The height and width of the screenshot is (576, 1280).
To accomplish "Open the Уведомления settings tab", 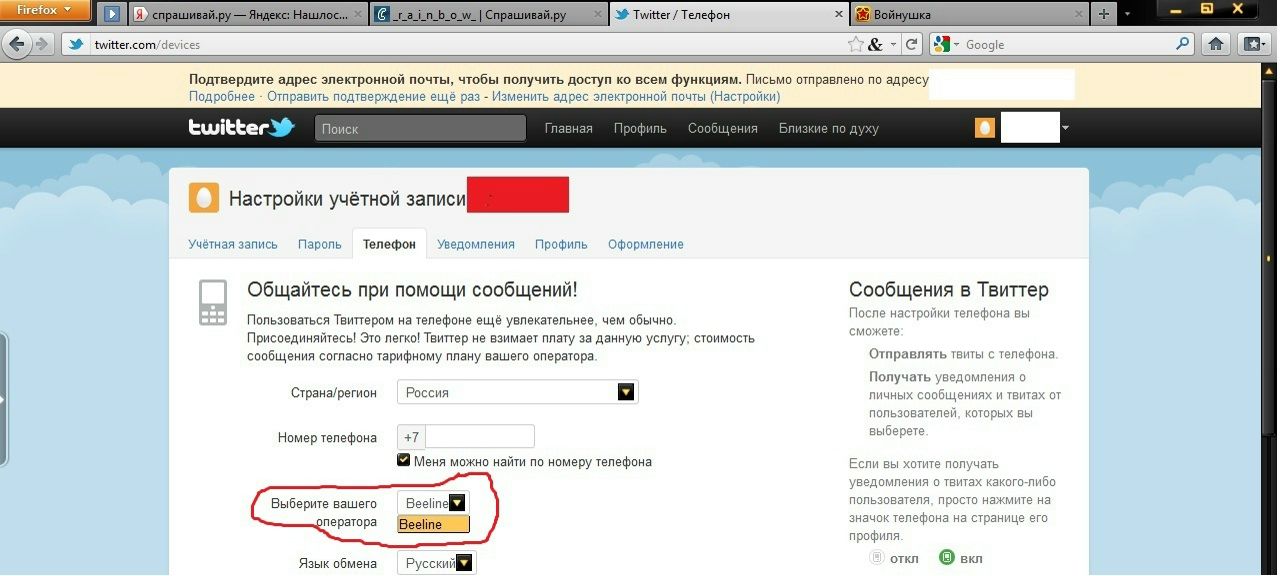I will coord(476,244).
